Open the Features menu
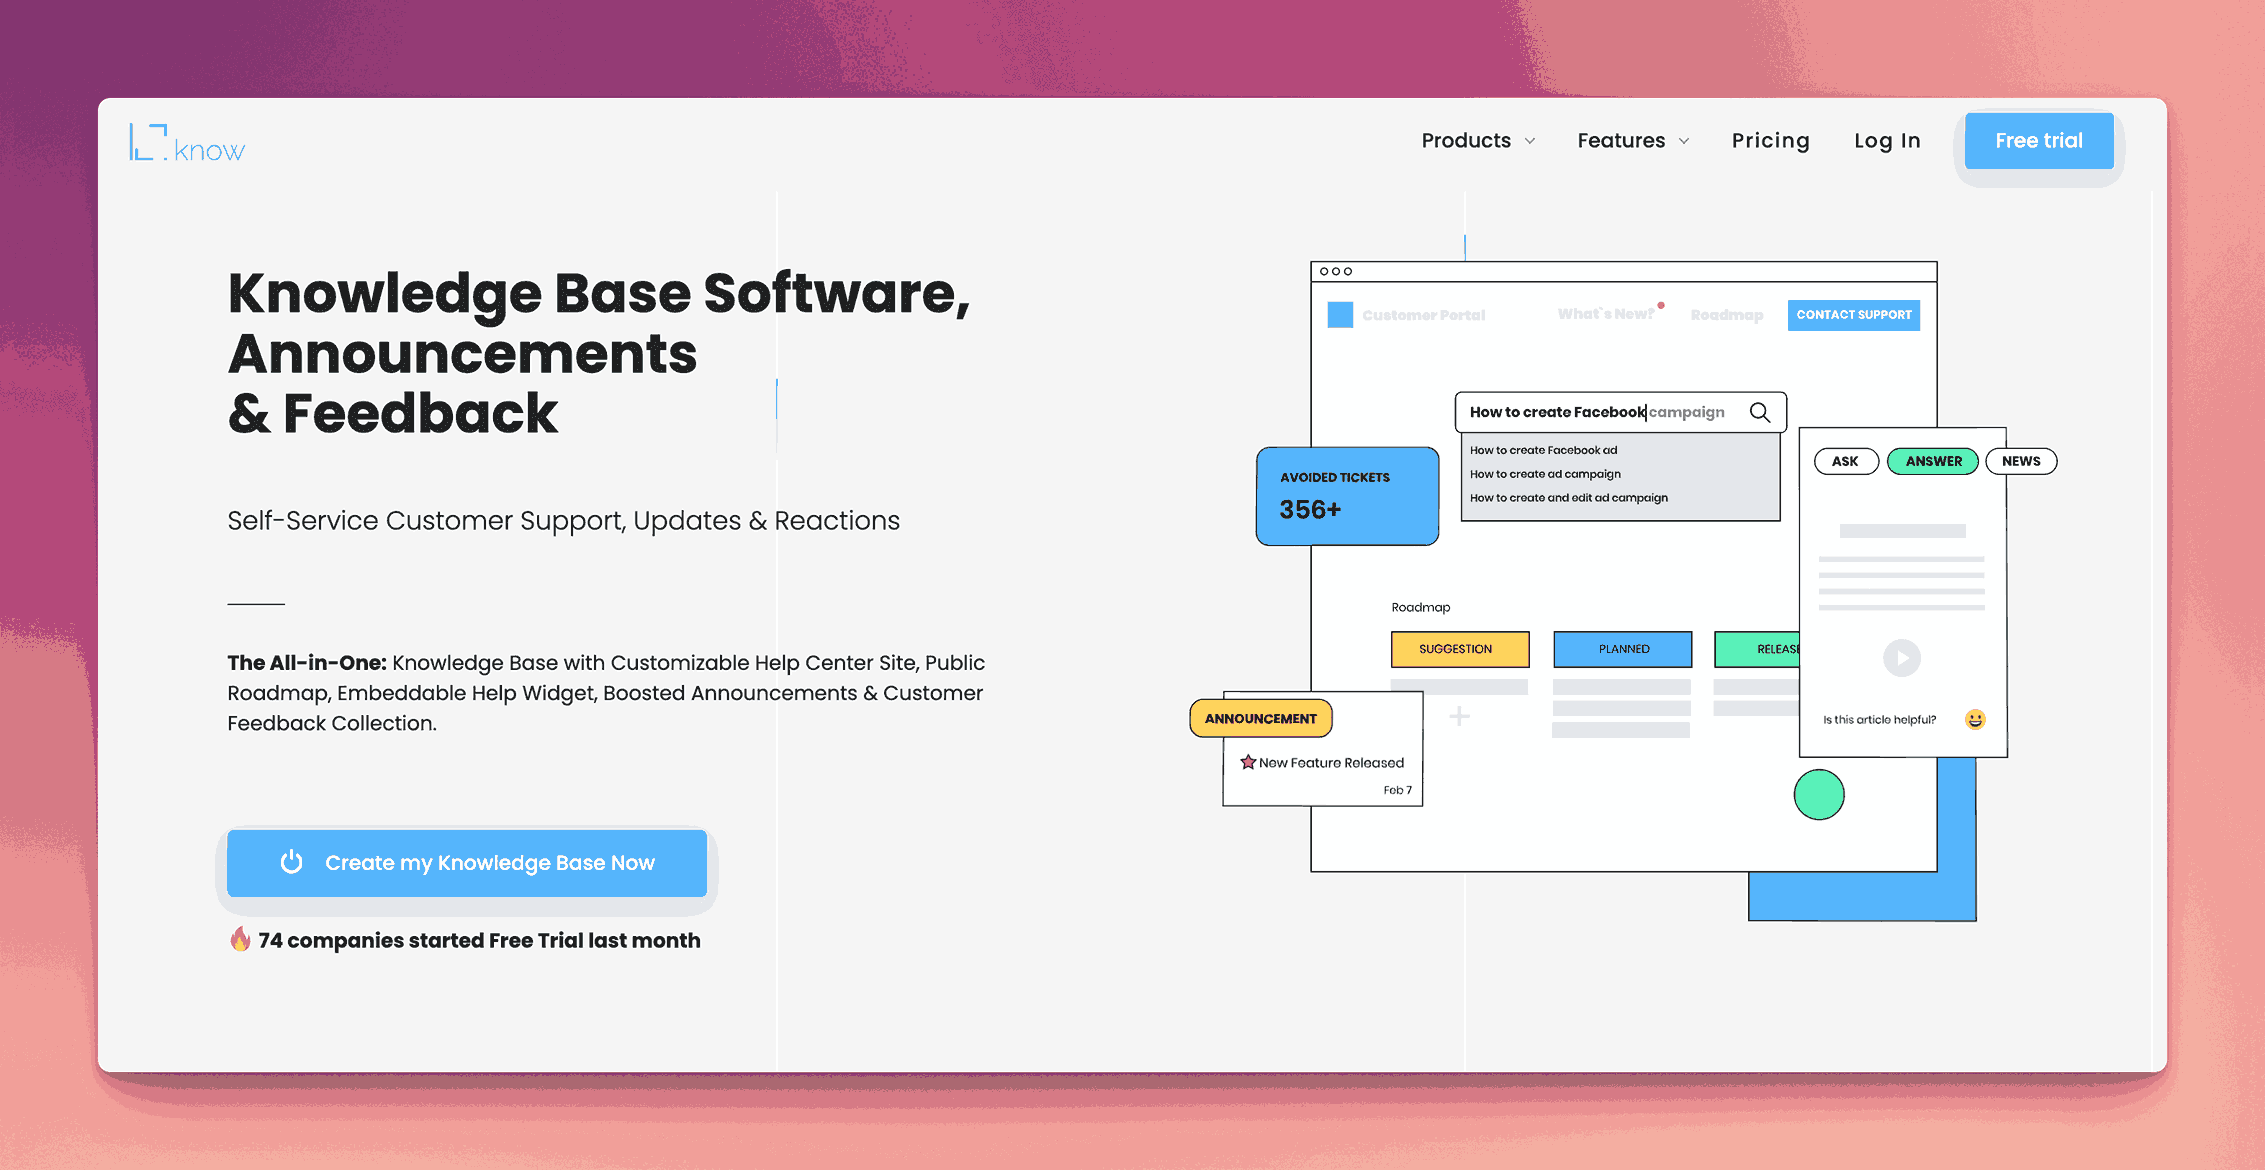The width and height of the screenshot is (2265, 1170). [x=1621, y=141]
